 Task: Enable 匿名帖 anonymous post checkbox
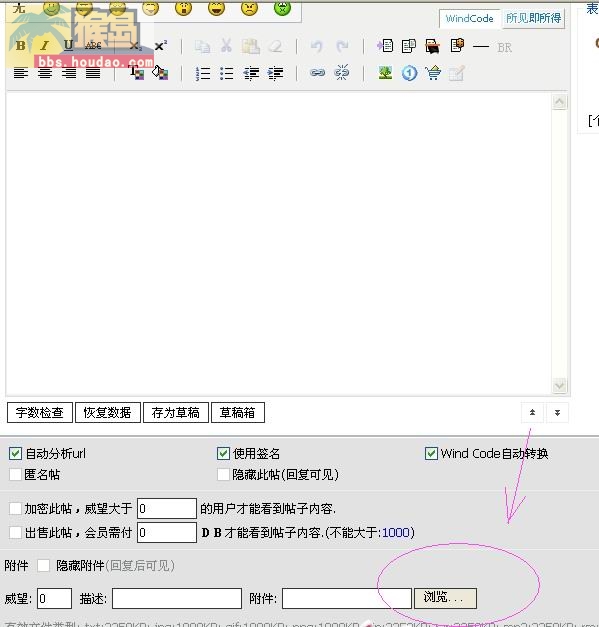(x=15, y=475)
